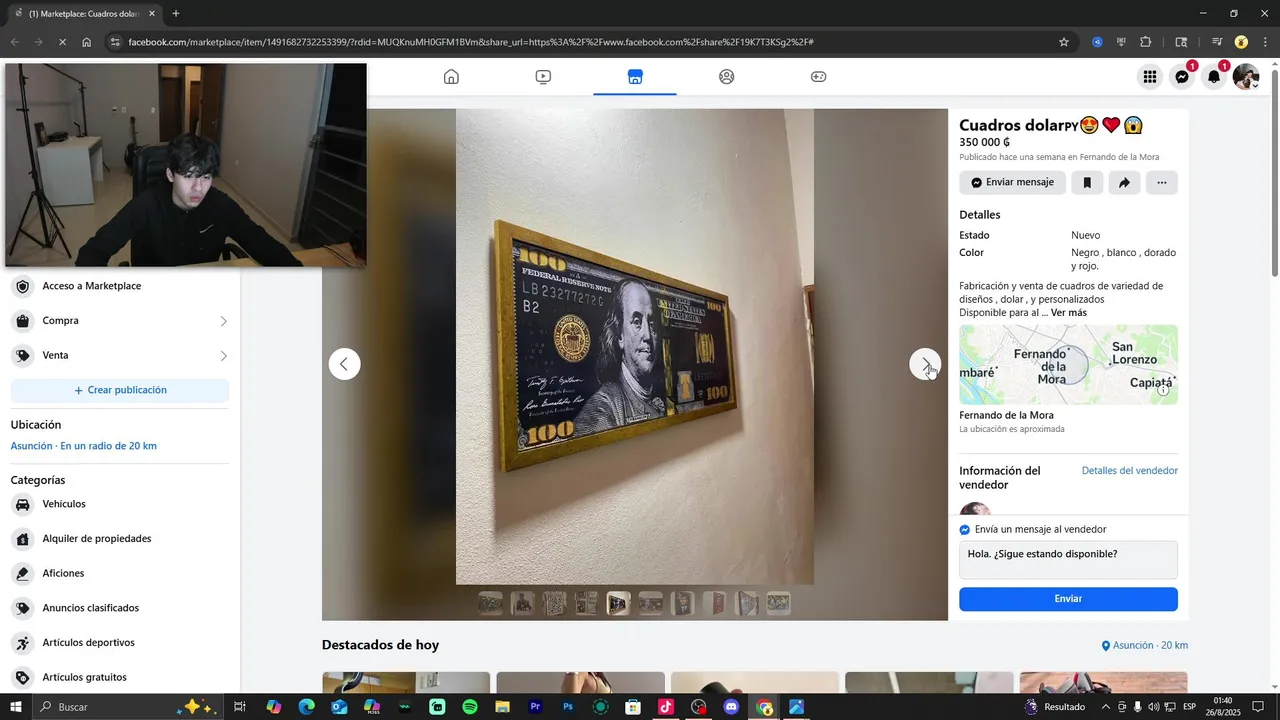This screenshot has height=720, width=1280.
Task: Select the last photo thumbnail in the strip
Action: point(778,603)
